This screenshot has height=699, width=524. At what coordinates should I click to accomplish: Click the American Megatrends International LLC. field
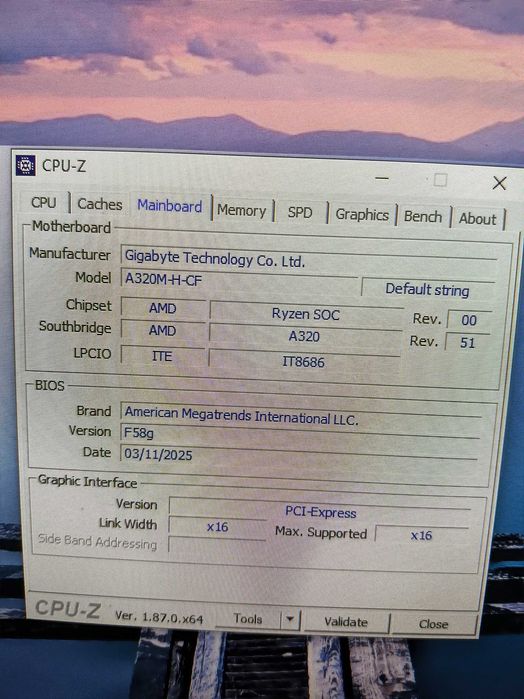pyautogui.click(x=301, y=415)
